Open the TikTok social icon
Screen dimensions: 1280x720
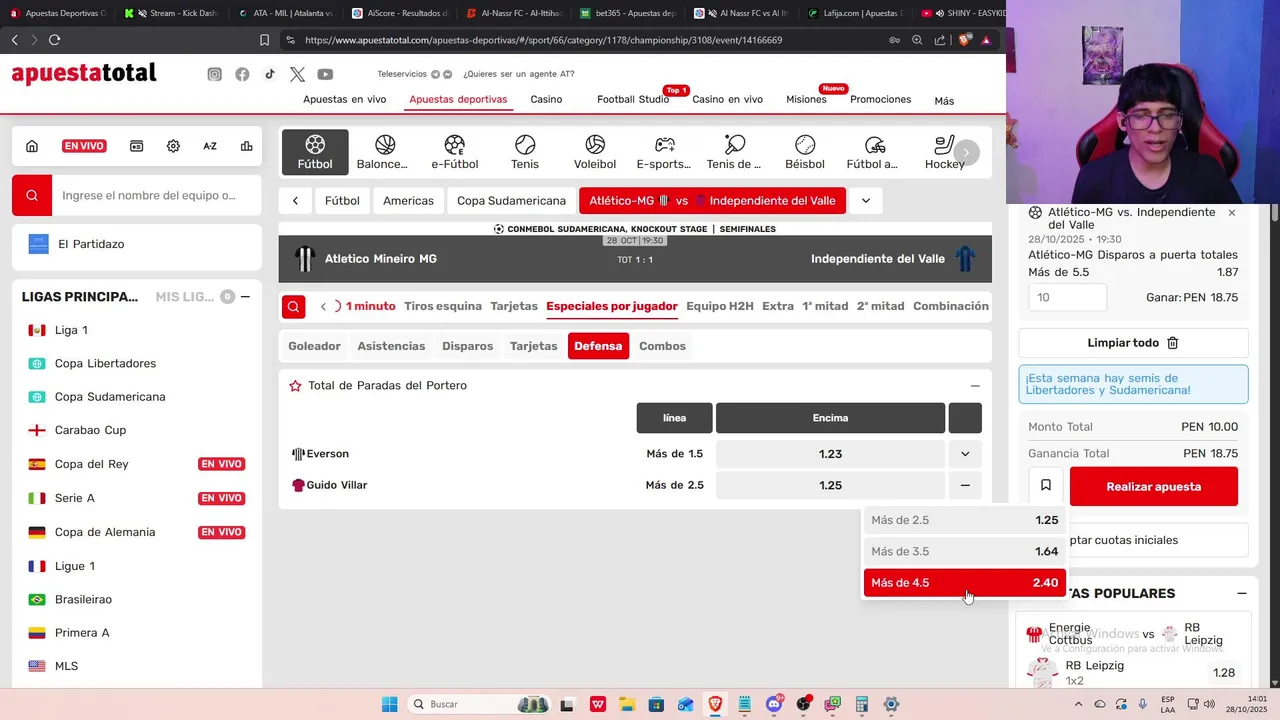(x=270, y=74)
